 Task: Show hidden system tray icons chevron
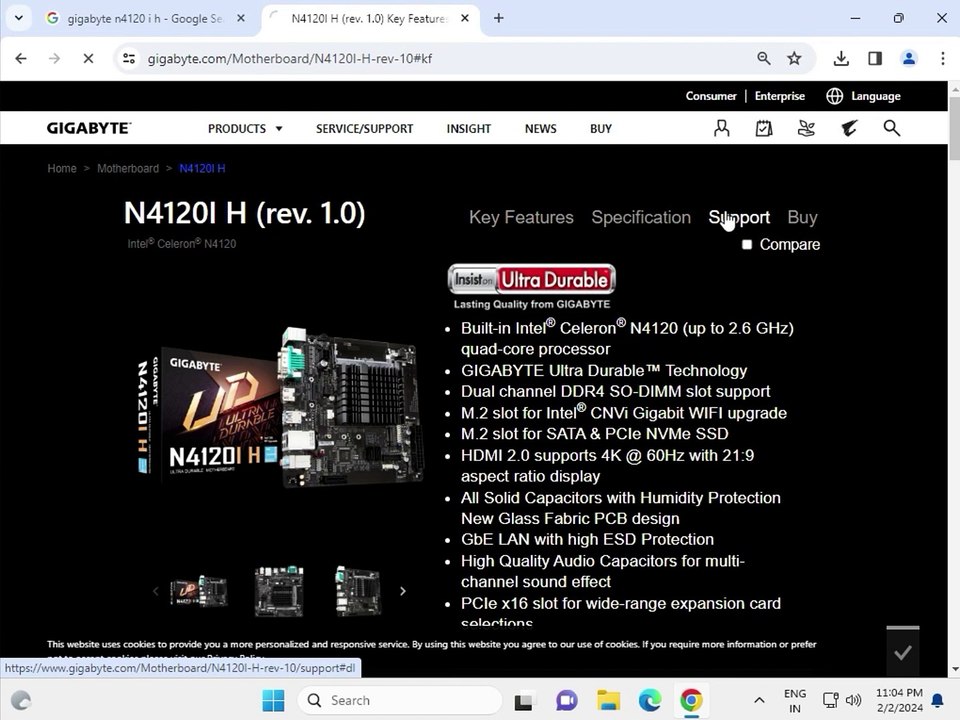[759, 700]
